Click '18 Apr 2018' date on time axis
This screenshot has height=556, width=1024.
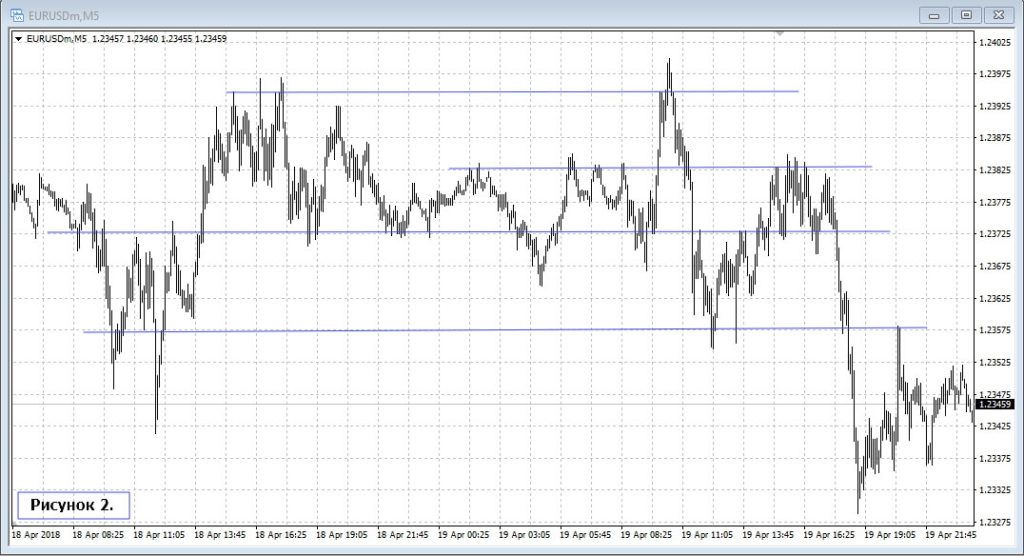38,535
